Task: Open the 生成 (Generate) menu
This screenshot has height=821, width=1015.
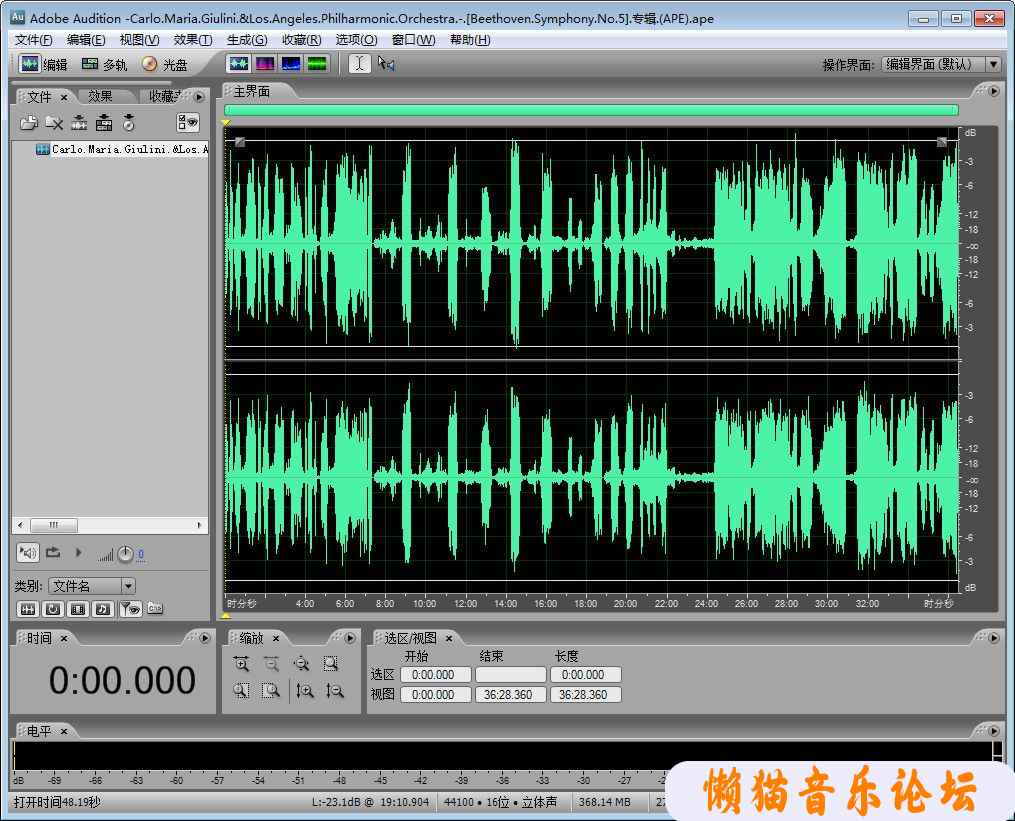Action: point(247,40)
